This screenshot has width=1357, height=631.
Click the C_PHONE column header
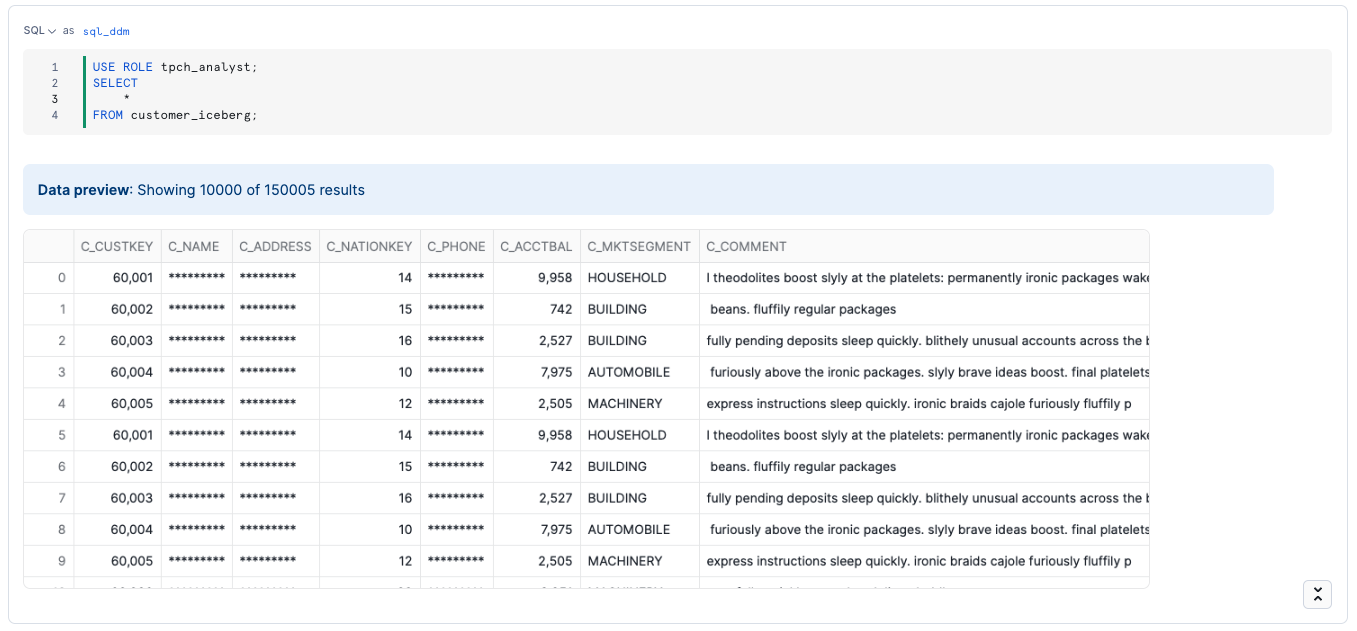point(457,246)
